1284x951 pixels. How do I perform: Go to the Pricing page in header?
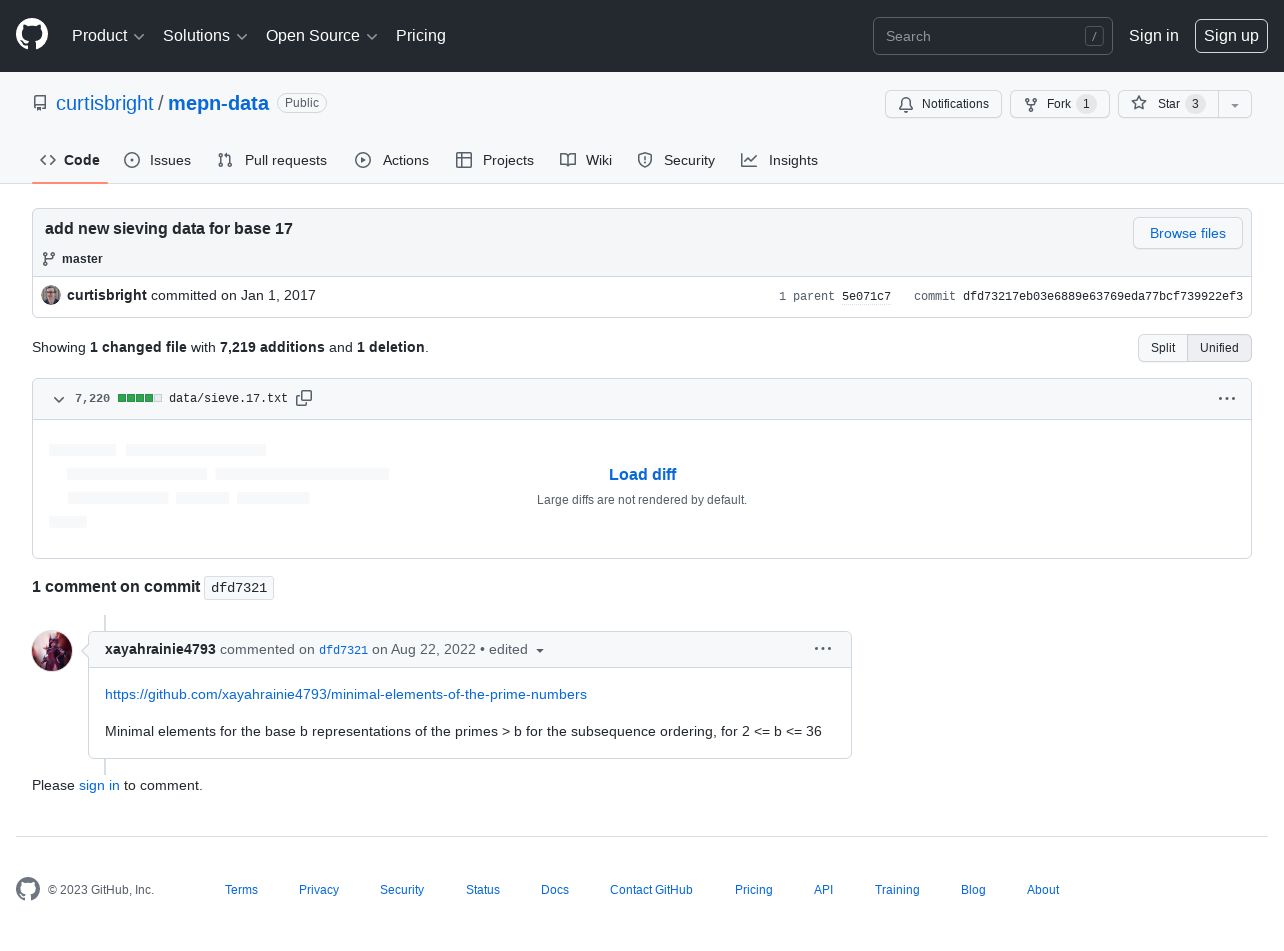click(x=421, y=36)
